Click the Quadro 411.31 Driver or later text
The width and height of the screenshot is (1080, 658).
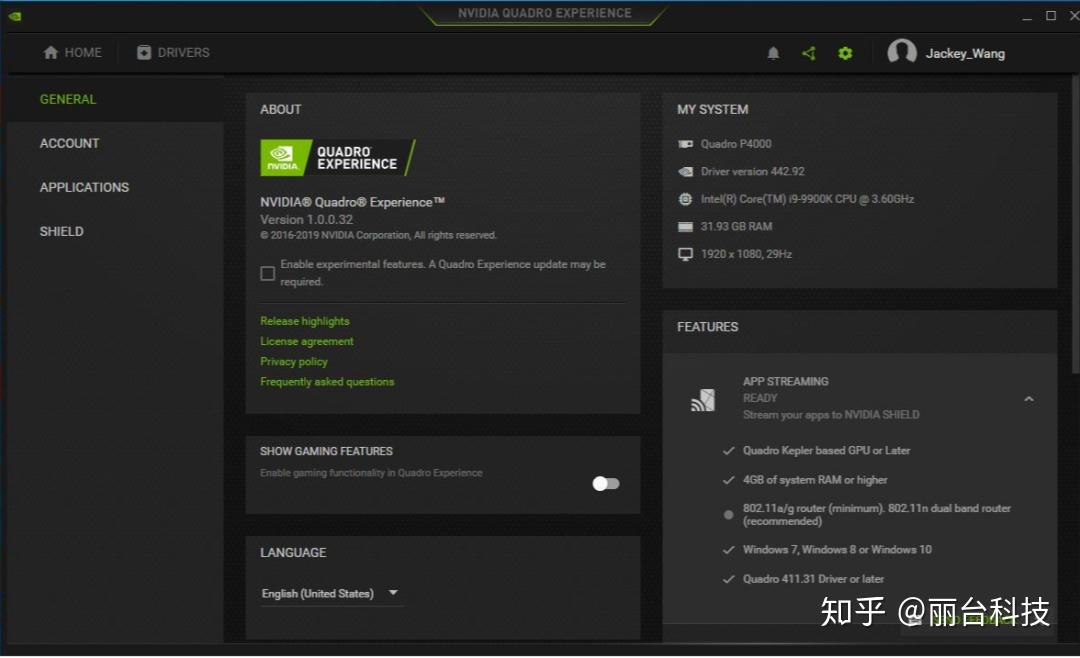[x=813, y=579]
